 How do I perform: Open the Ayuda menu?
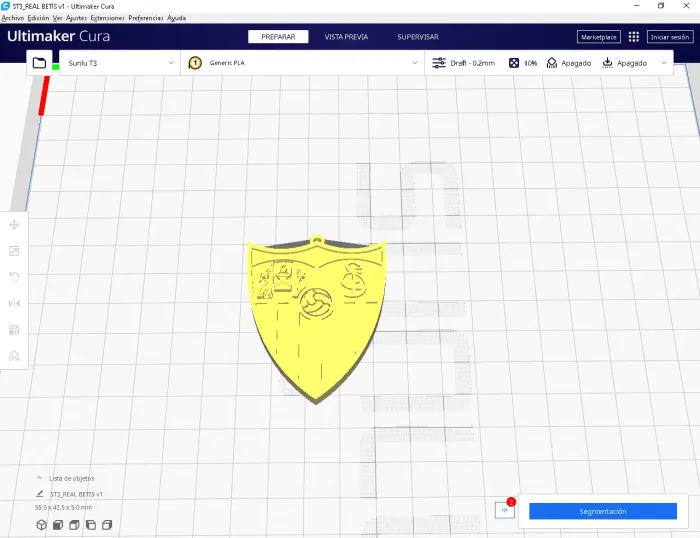click(x=176, y=18)
